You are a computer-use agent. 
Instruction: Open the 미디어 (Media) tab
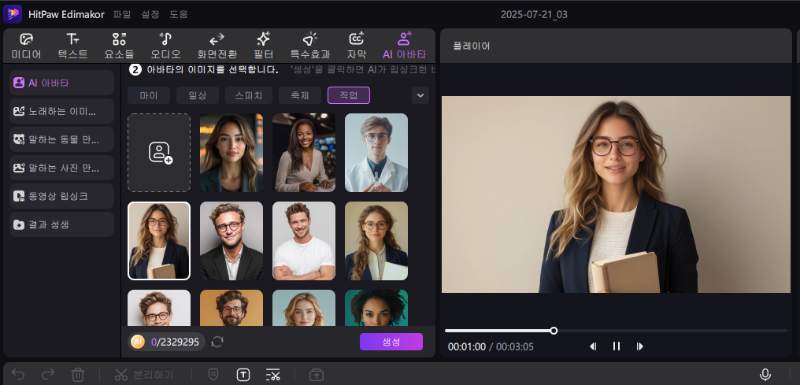click(x=26, y=45)
